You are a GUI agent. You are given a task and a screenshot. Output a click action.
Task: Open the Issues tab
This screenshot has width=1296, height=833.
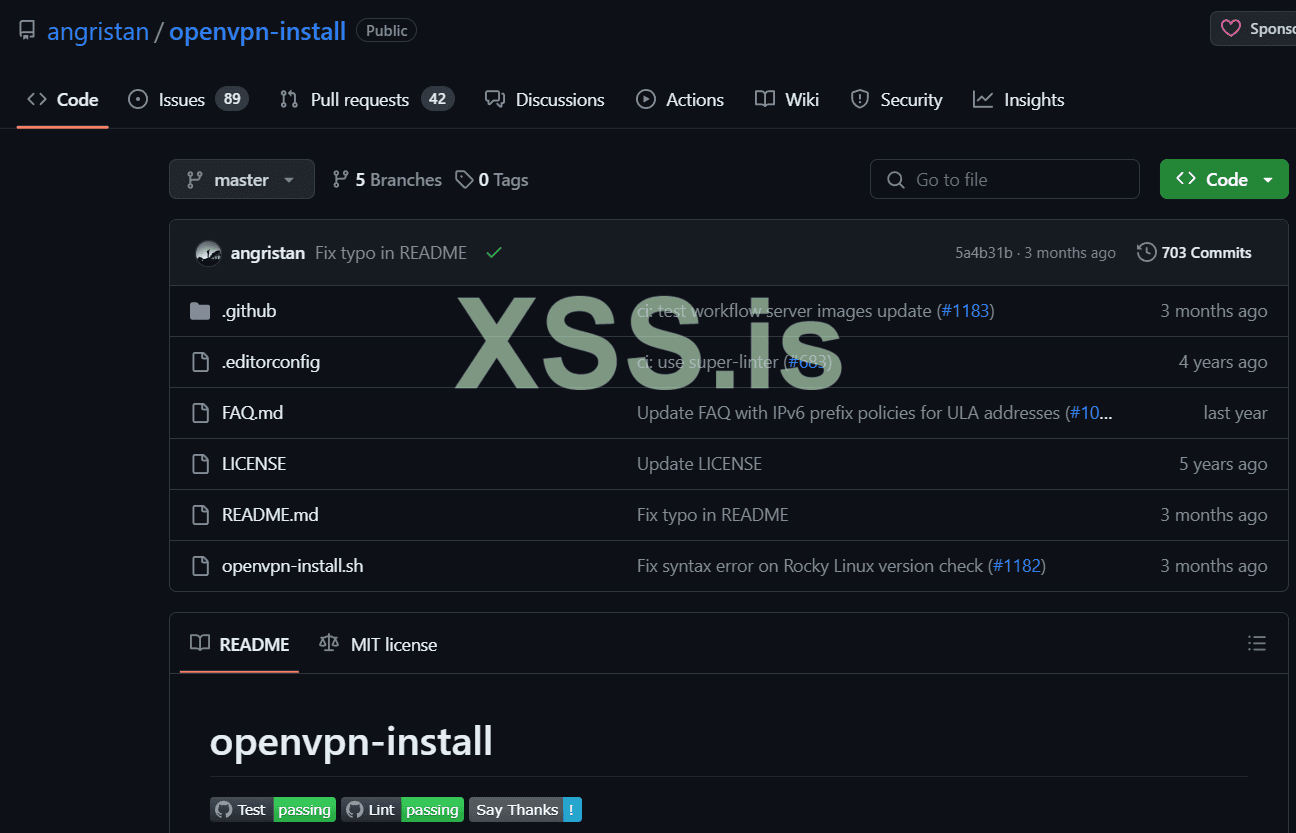187,100
